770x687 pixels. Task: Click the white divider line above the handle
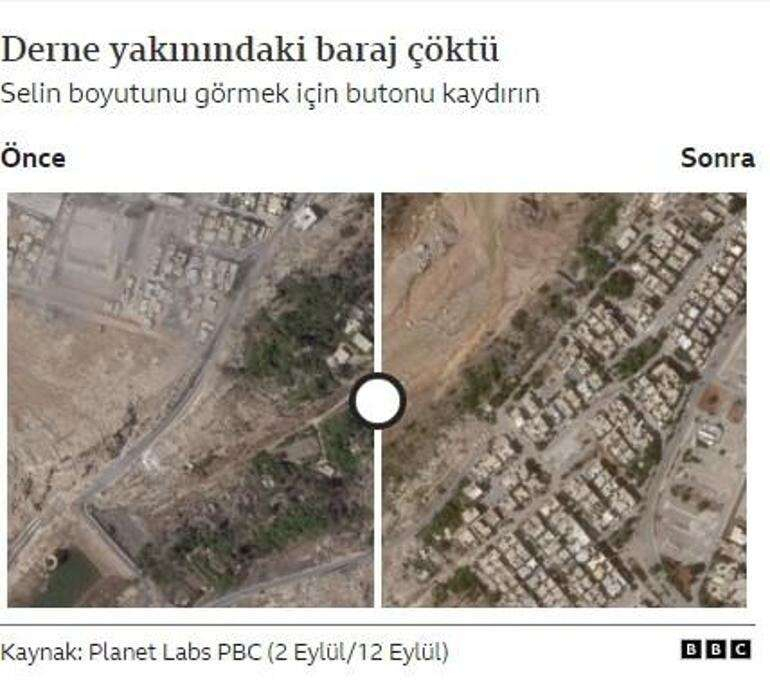pyautogui.click(x=378, y=282)
